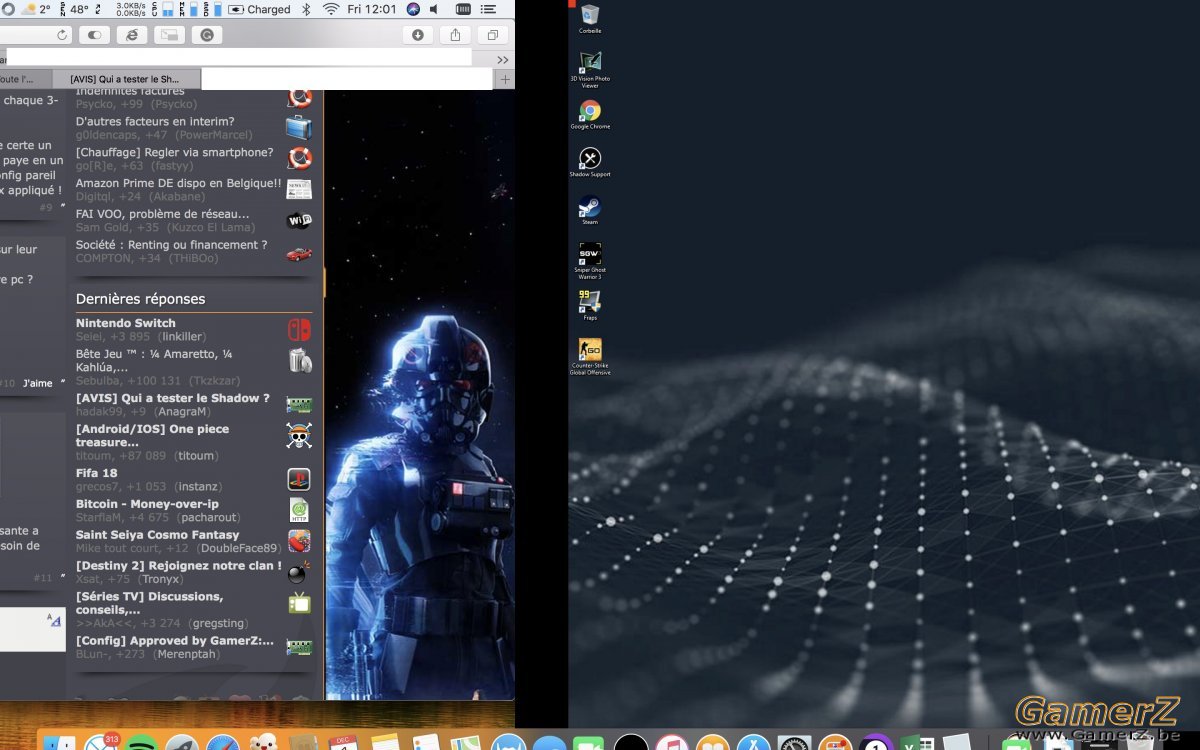Open Safari from the Dock
The height and width of the screenshot is (750, 1200).
coord(222,742)
